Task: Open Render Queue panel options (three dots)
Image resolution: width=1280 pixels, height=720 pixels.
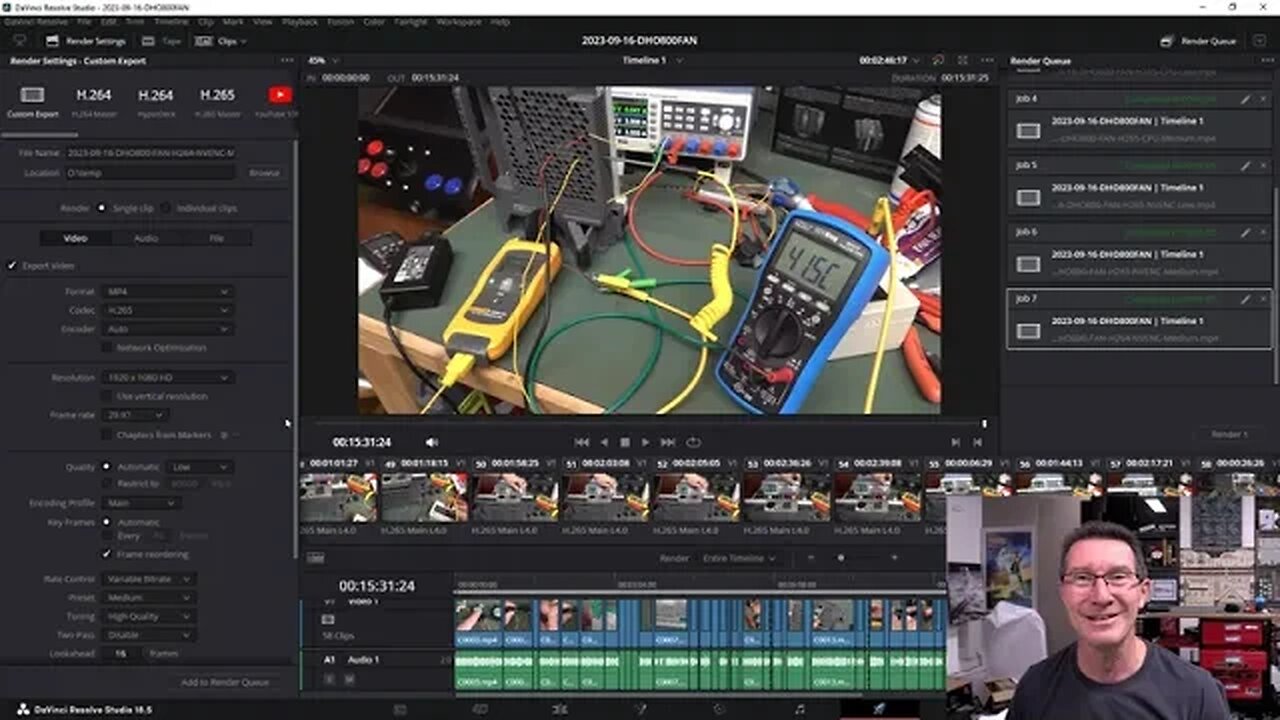Action: (1265, 61)
